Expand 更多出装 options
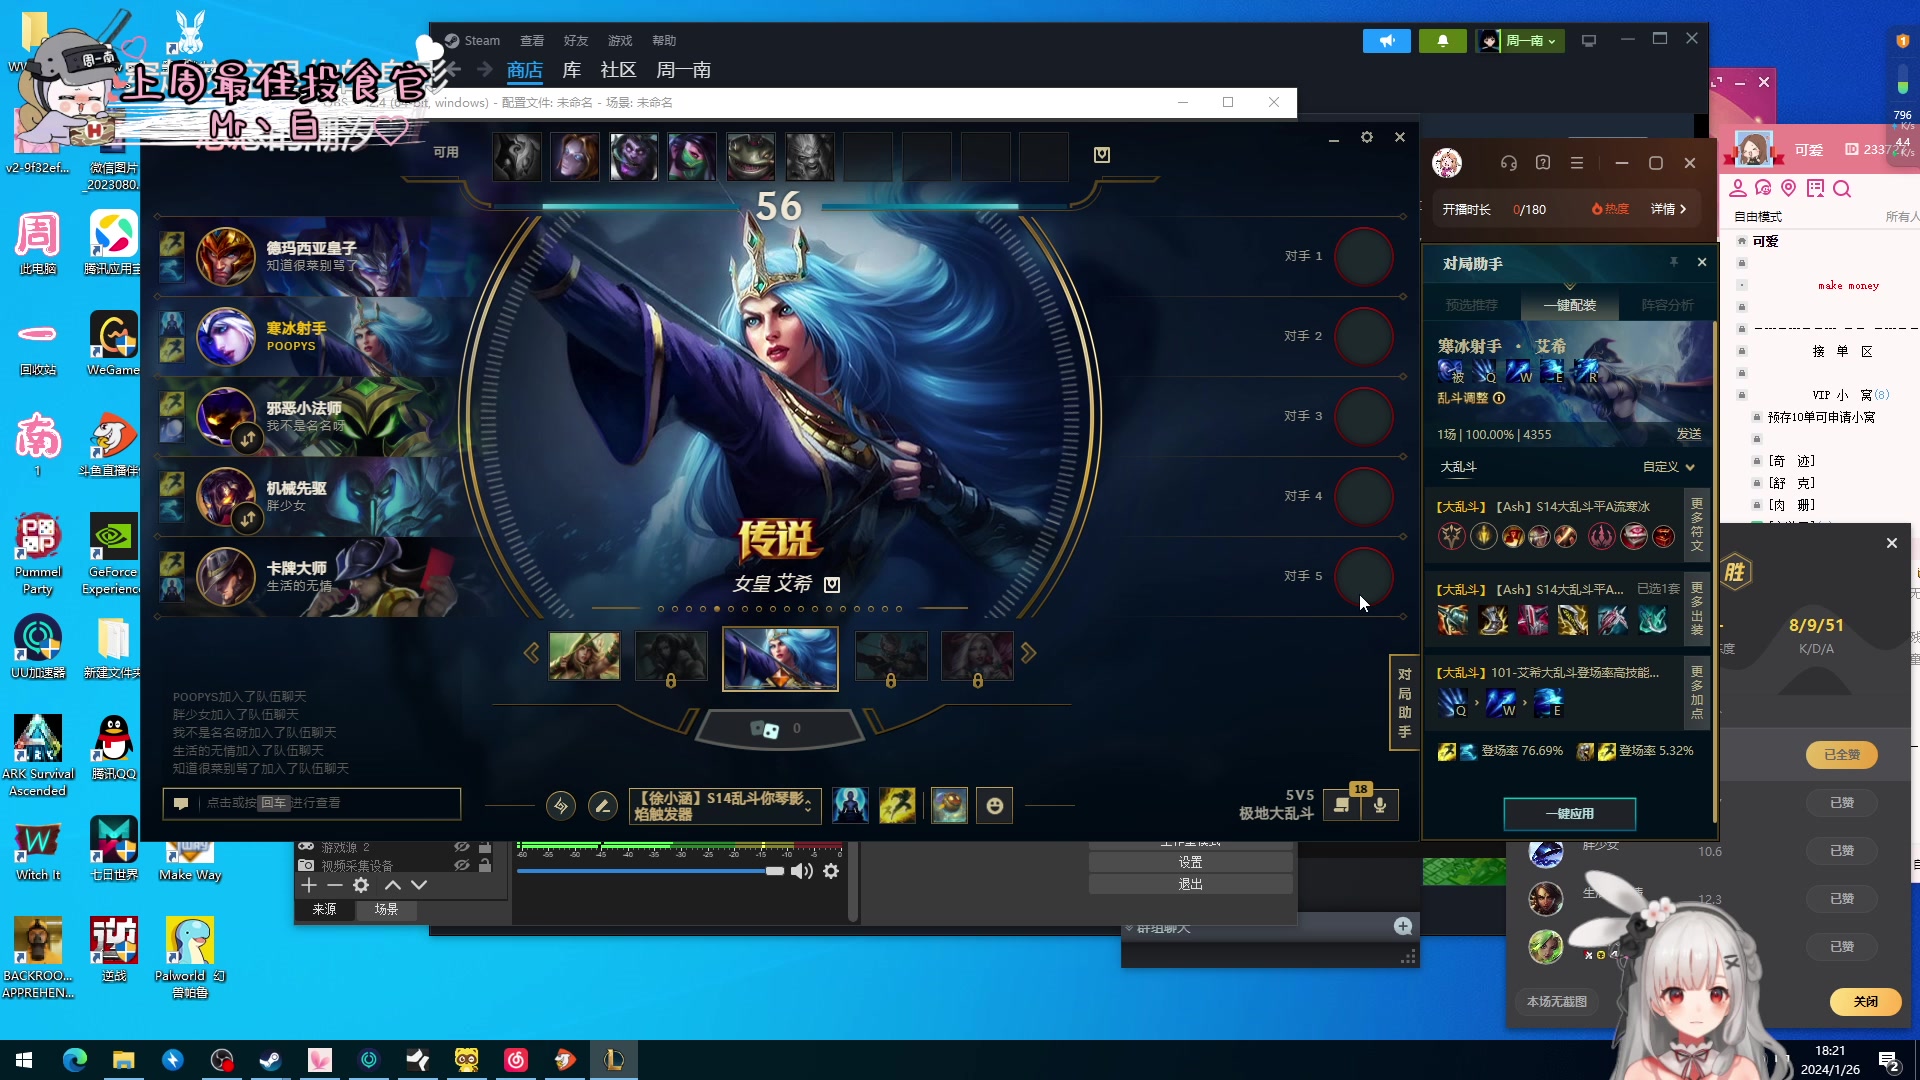1920x1080 pixels. [x=1696, y=608]
